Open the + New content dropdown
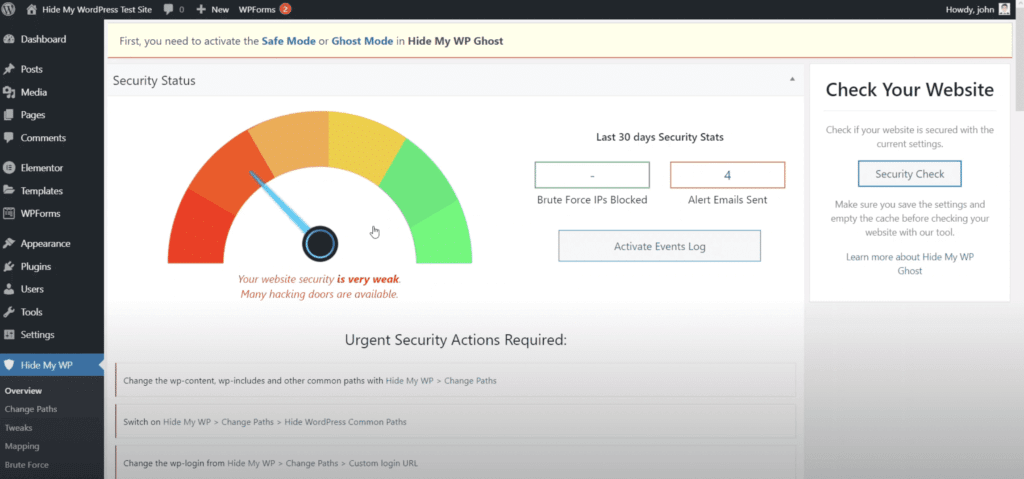The width and height of the screenshot is (1024, 479). pyautogui.click(x=213, y=9)
